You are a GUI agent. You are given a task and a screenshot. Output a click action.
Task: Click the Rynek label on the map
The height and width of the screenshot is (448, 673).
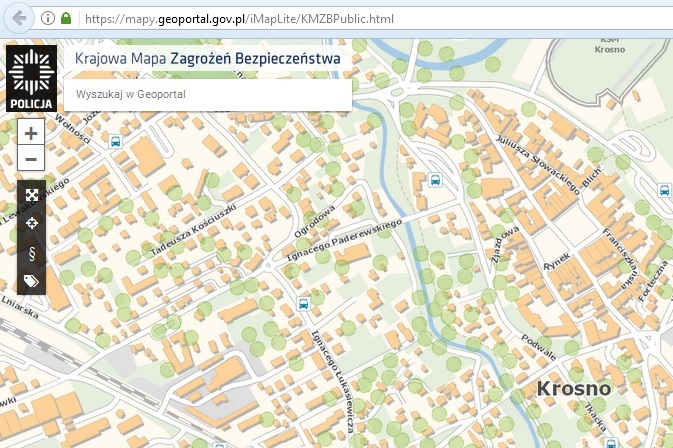(x=558, y=262)
